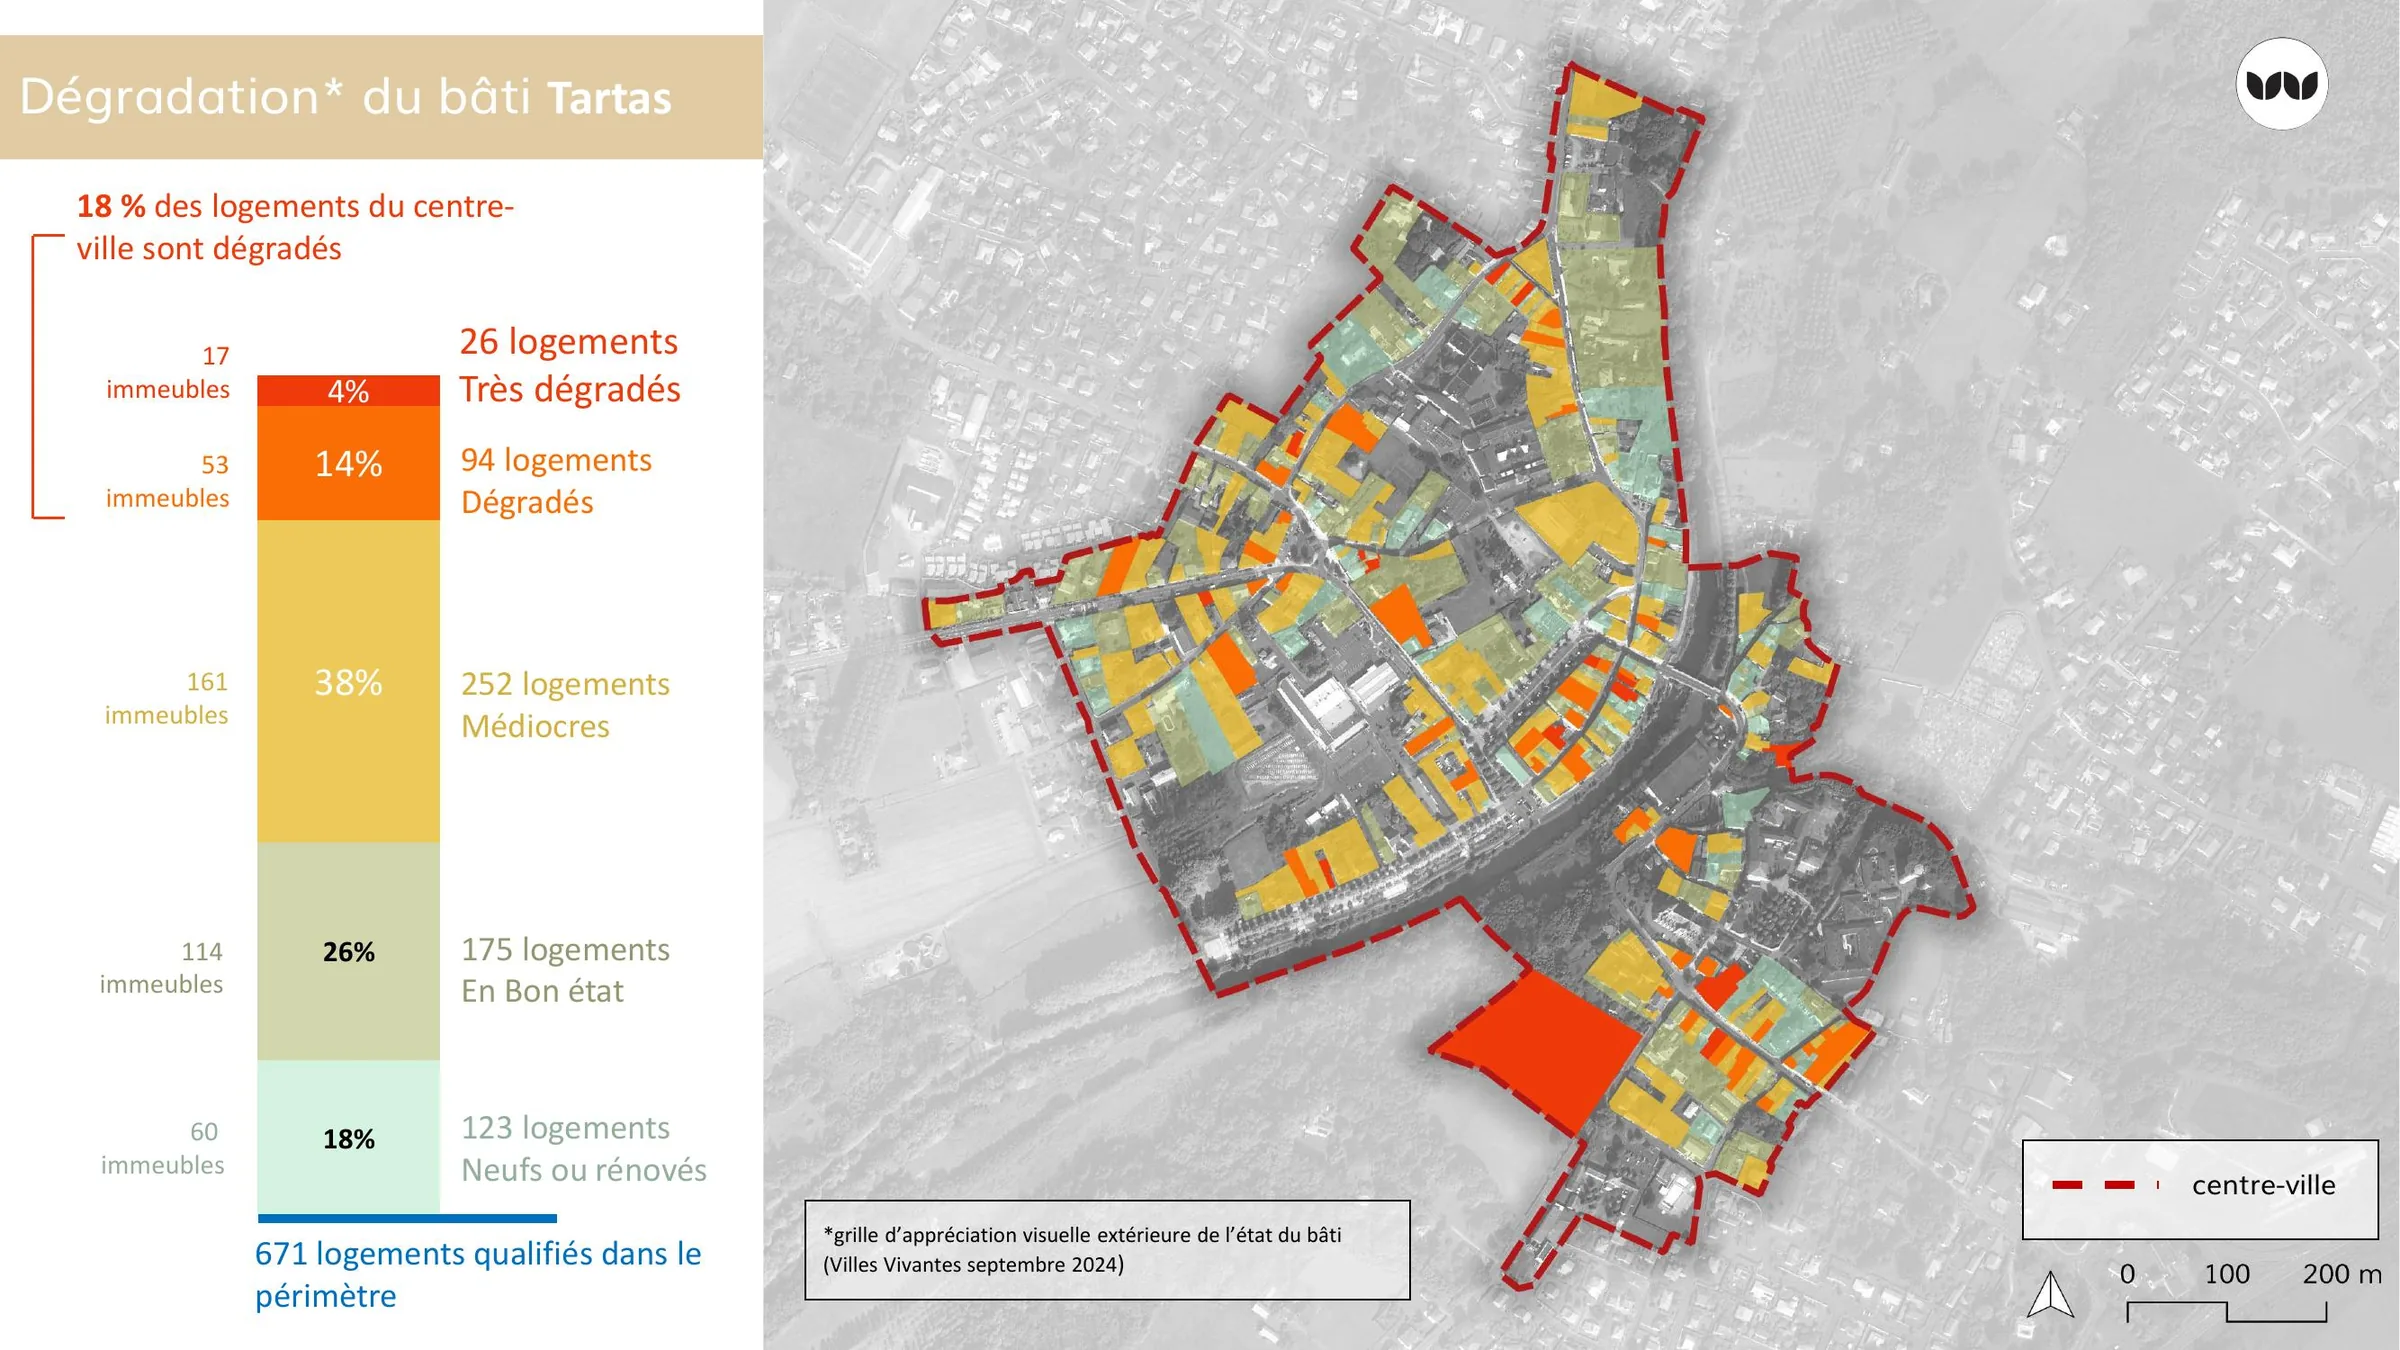Click the title "Dégradation* du bâti Tartas"
This screenshot has width=2400, height=1350.
tap(345, 97)
